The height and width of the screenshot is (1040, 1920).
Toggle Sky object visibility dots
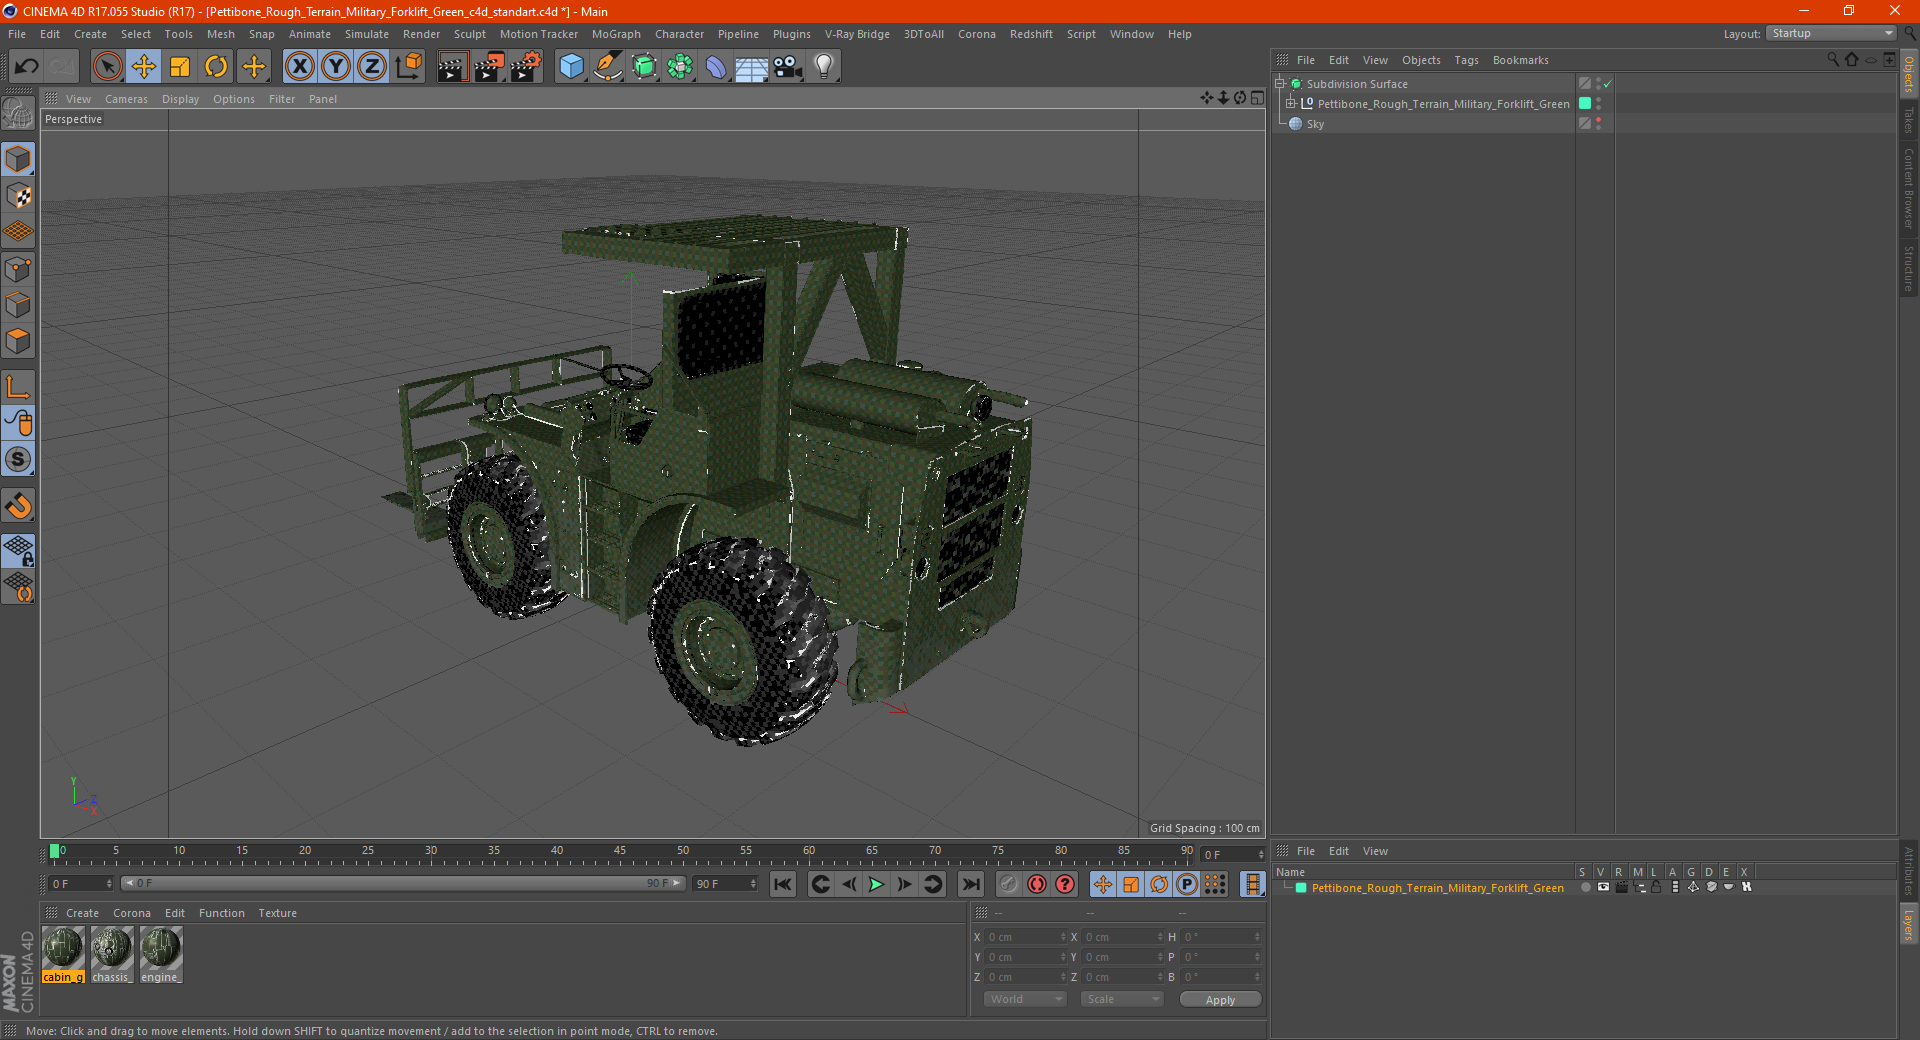click(1598, 124)
